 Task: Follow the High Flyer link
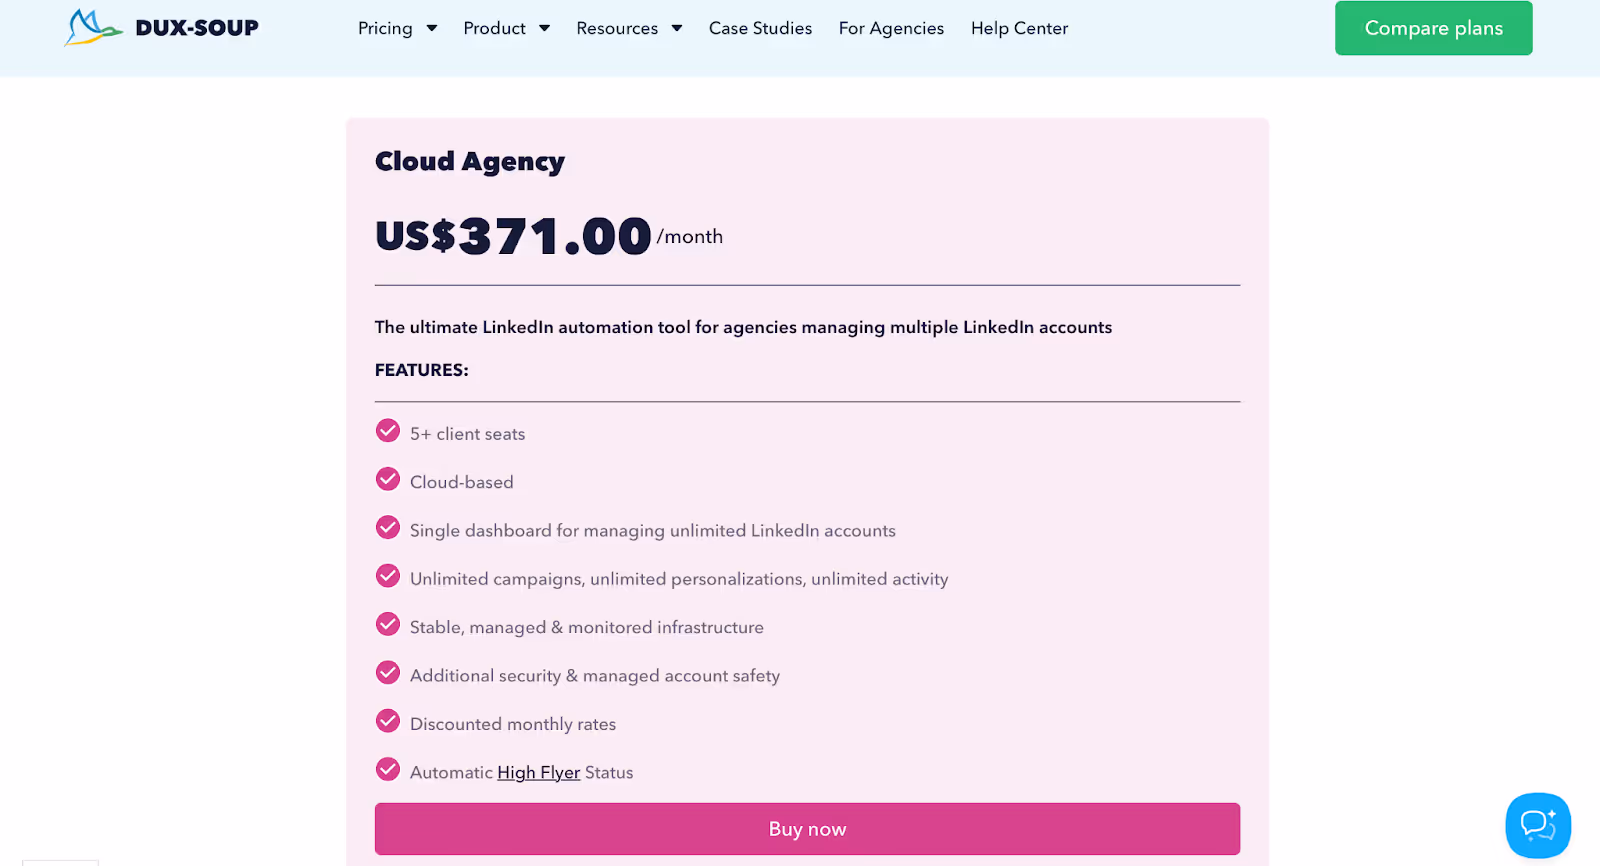(538, 772)
